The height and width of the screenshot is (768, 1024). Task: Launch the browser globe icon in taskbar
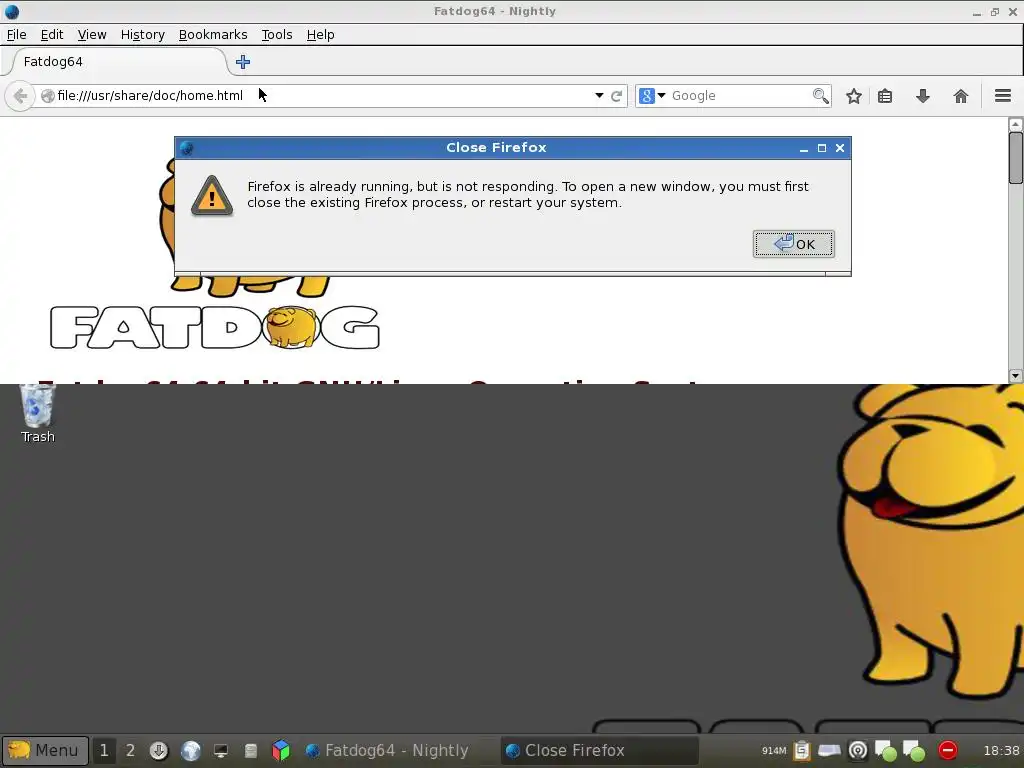pos(191,750)
